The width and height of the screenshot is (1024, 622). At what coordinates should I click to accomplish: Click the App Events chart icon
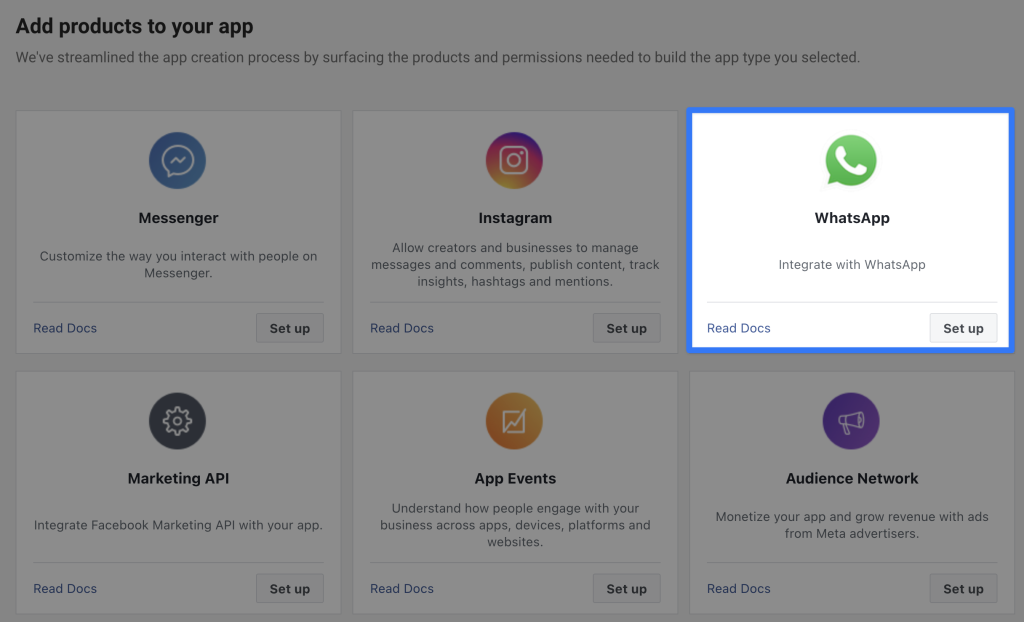point(514,421)
